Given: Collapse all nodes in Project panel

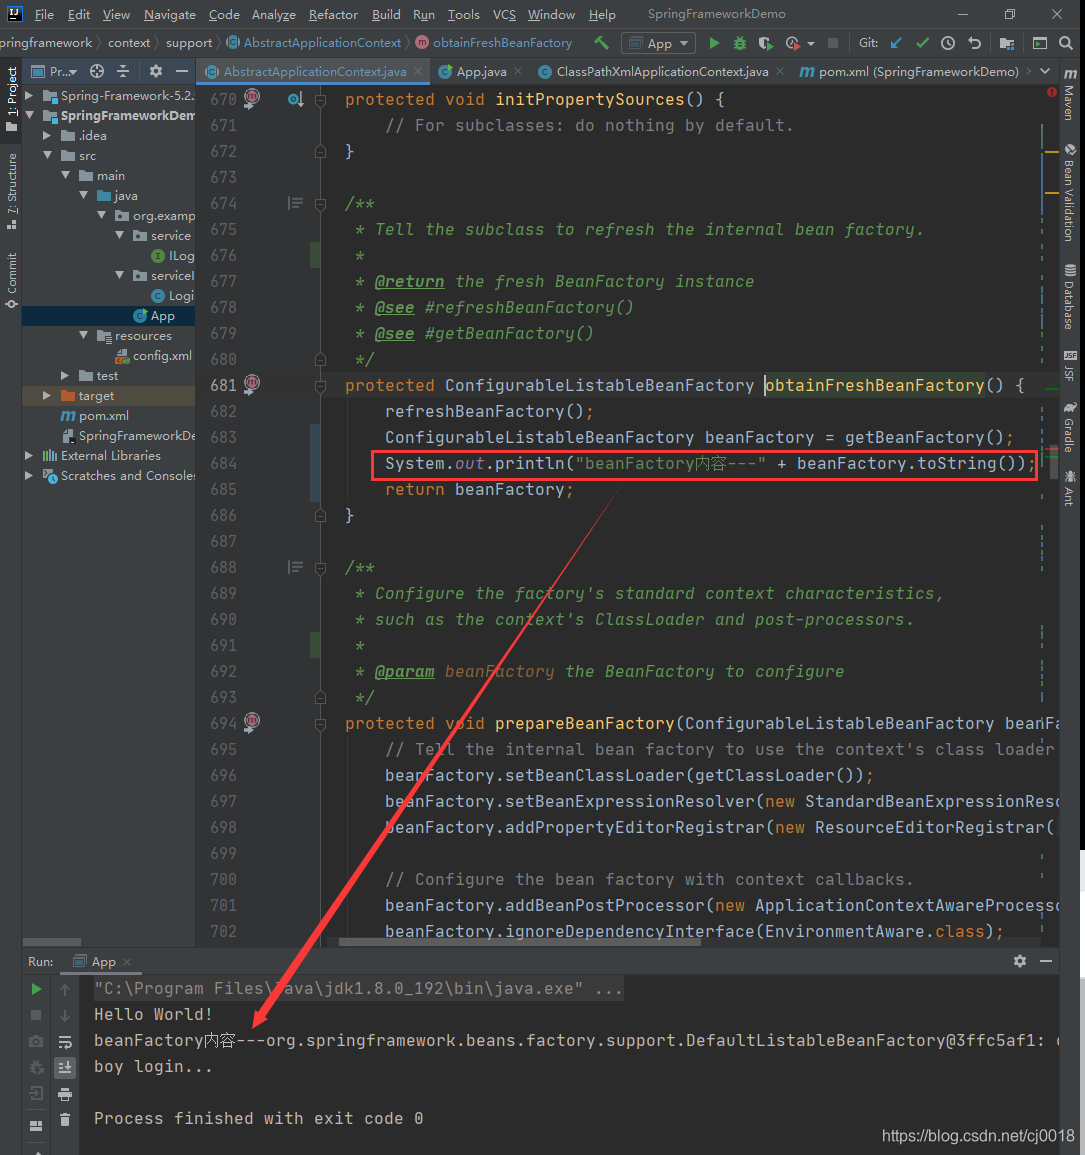Looking at the screenshot, I should [123, 71].
